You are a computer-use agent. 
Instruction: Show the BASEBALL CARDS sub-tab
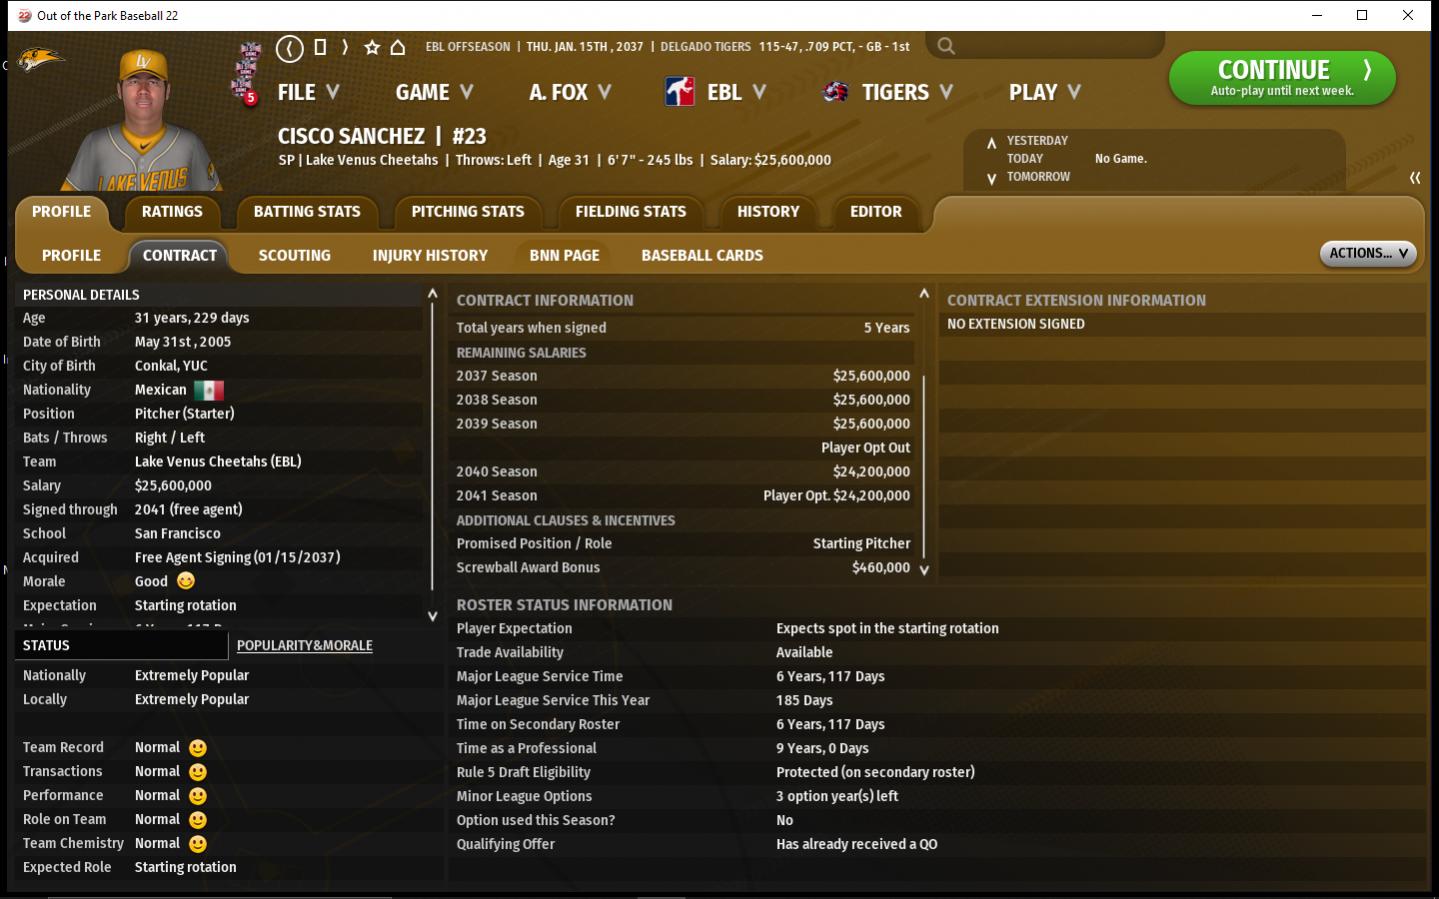coord(702,256)
